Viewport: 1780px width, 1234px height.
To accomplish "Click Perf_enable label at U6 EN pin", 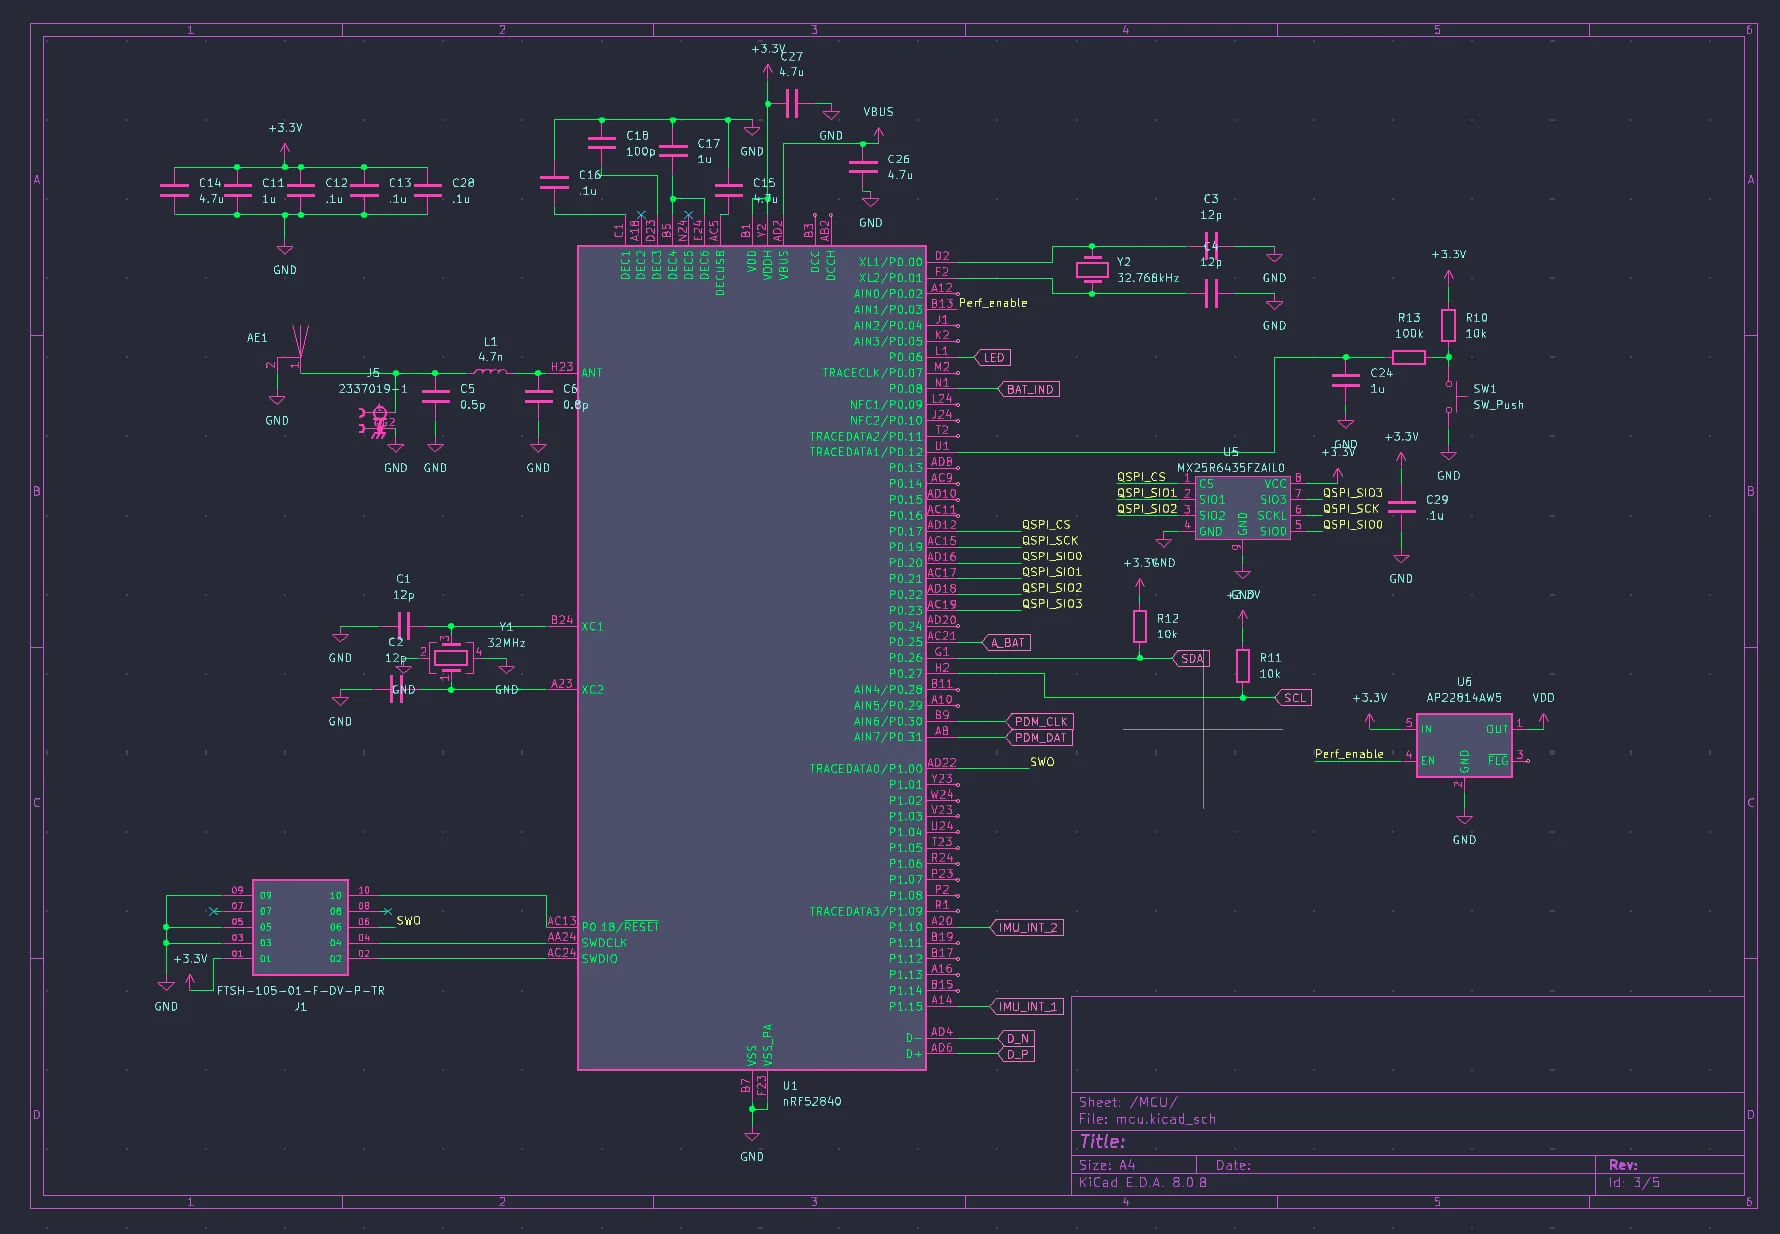I will point(1349,754).
